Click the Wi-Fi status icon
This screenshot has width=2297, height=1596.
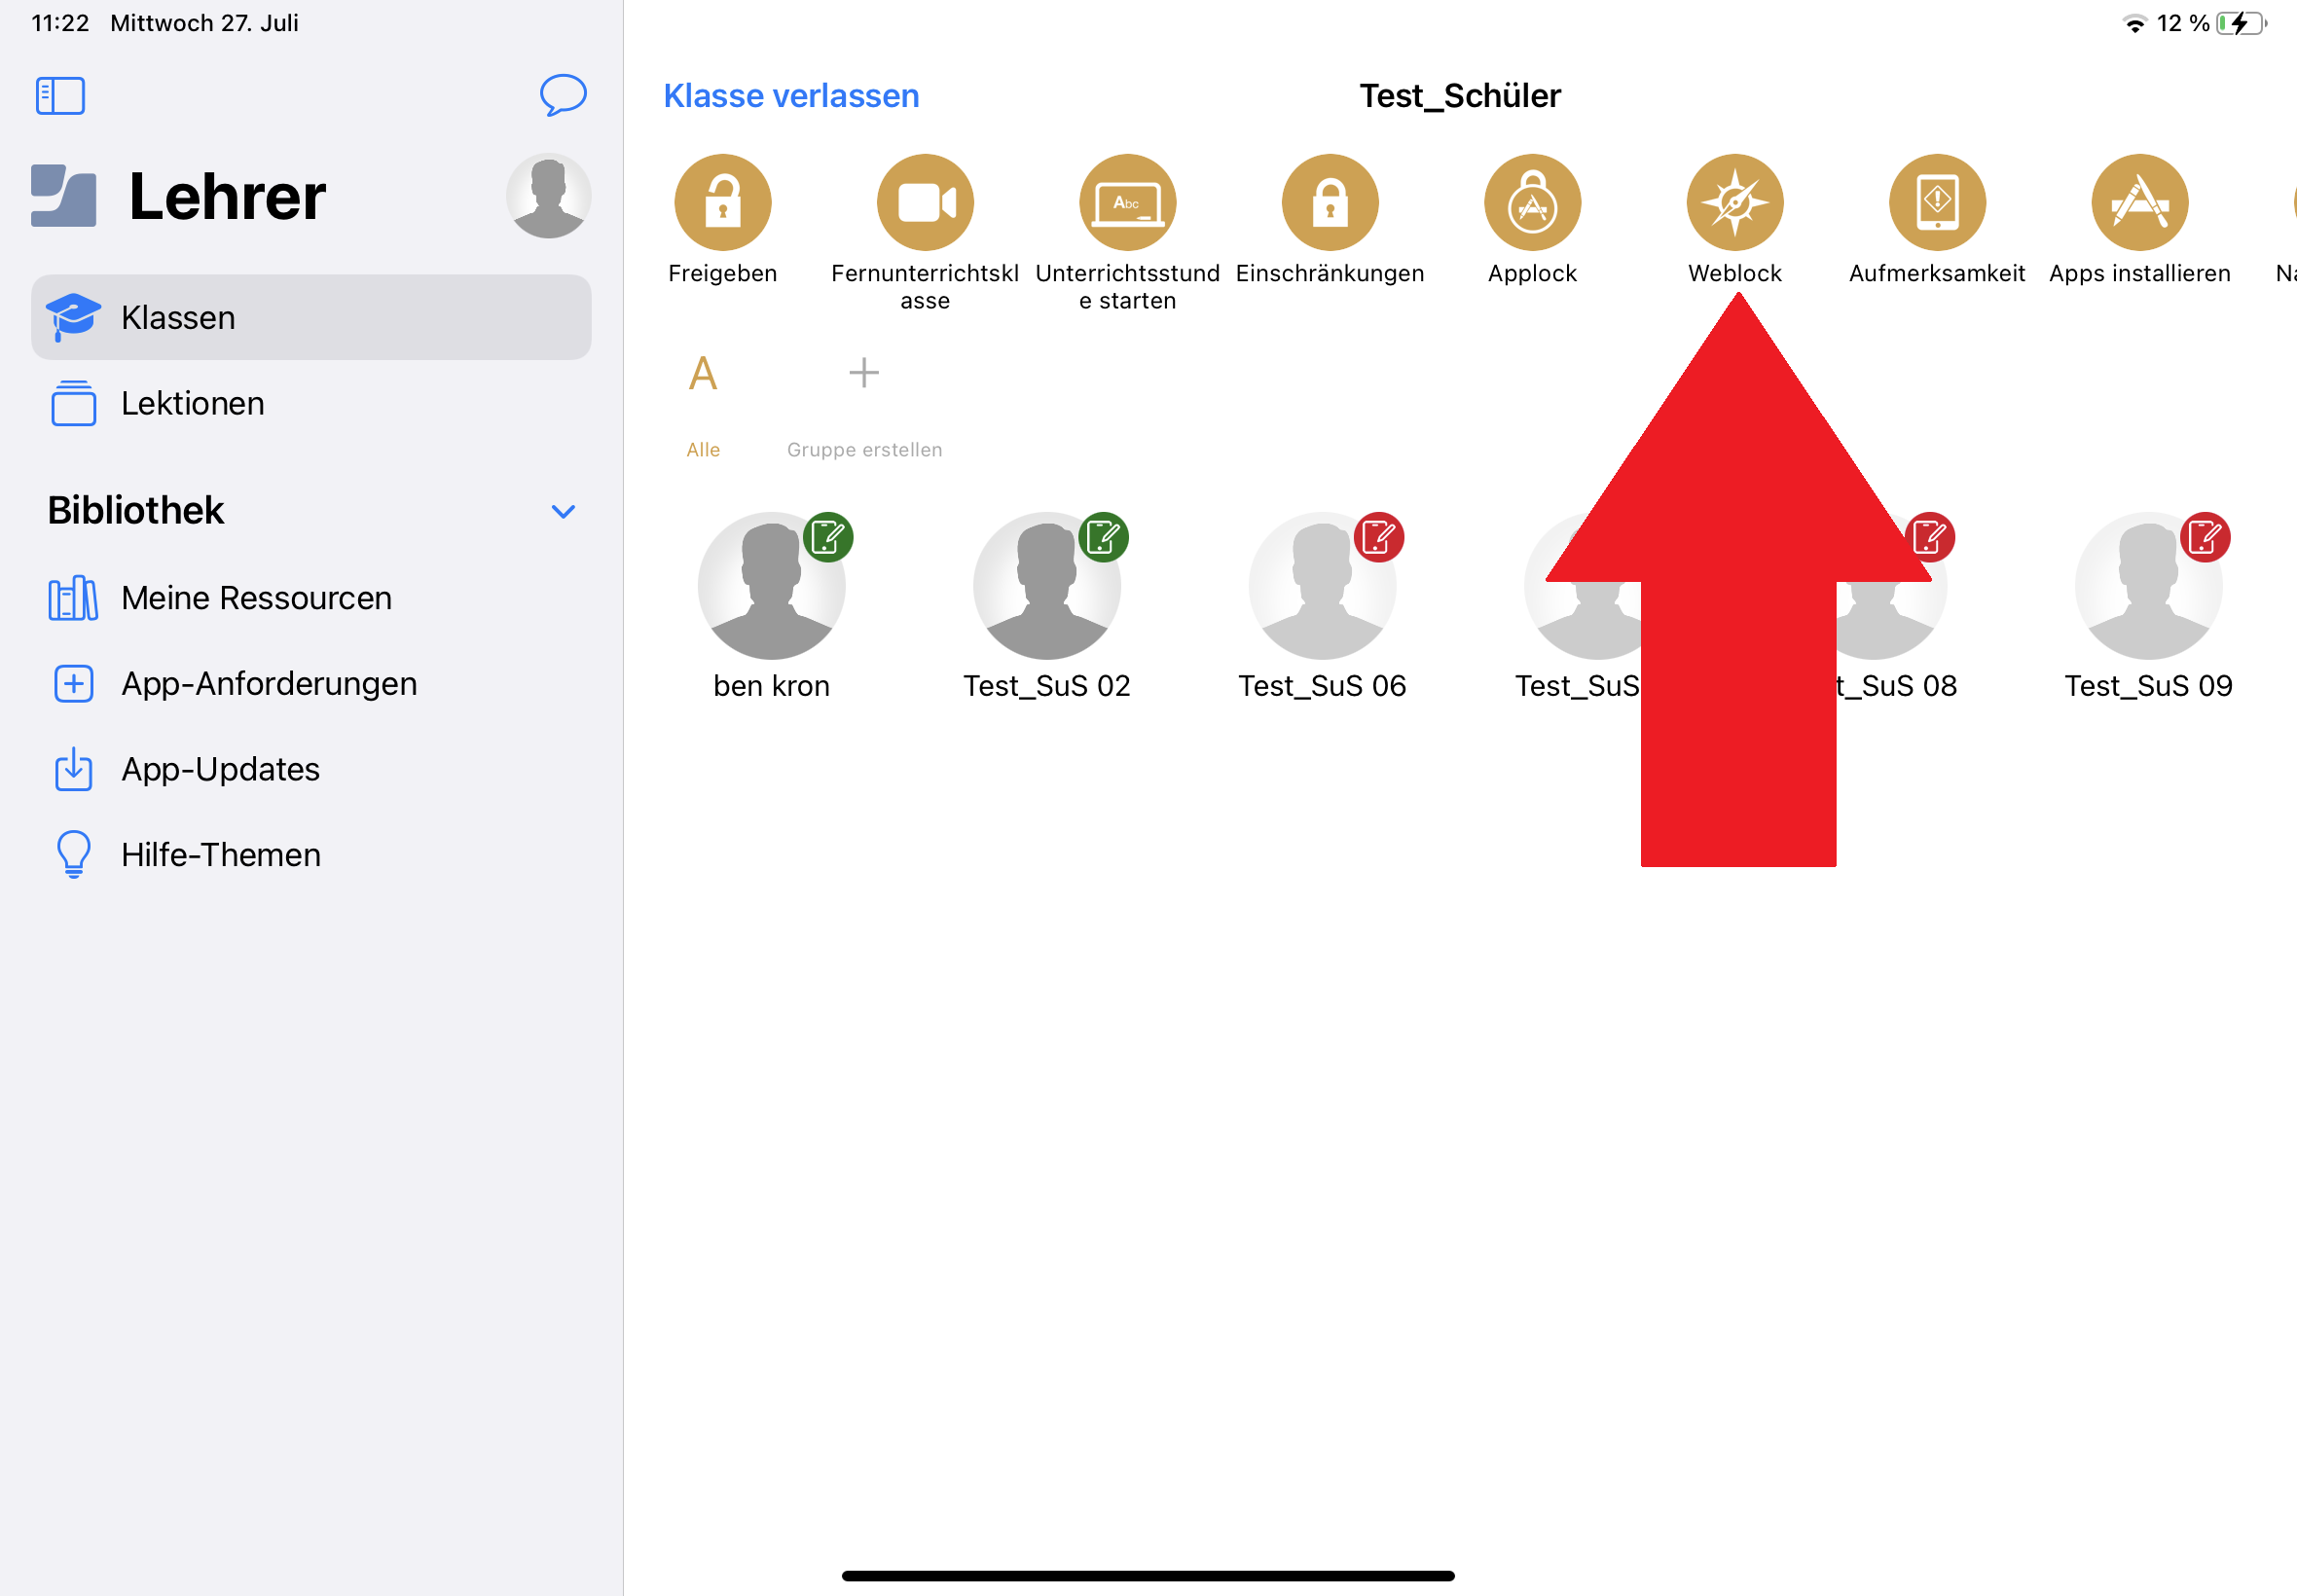pos(2135,24)
